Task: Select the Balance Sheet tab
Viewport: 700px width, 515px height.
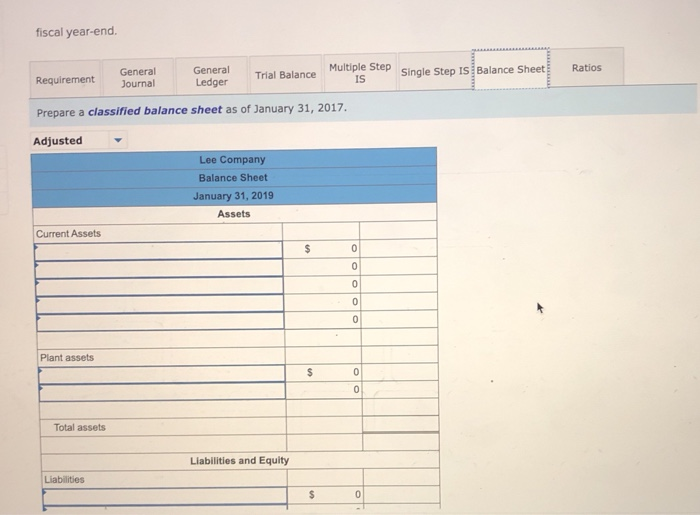Action: [511, 69]
